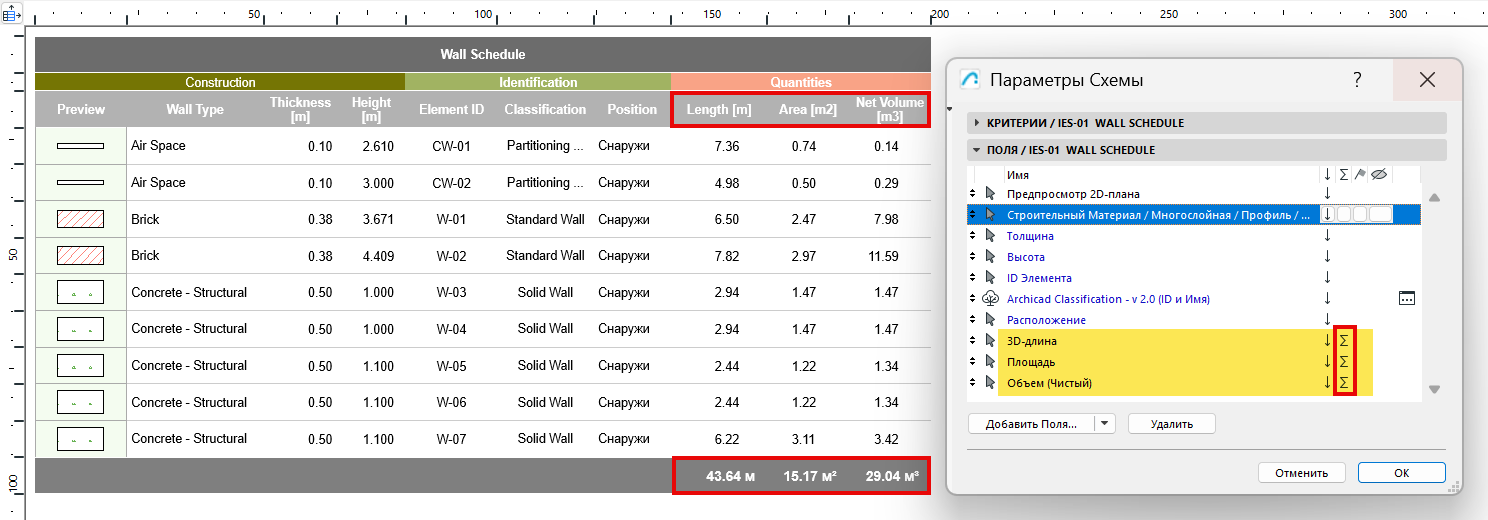Click the sort arrow for Расположение field
The height and width of the screenshot is (520, 1488).
(x=1327, y=320)
